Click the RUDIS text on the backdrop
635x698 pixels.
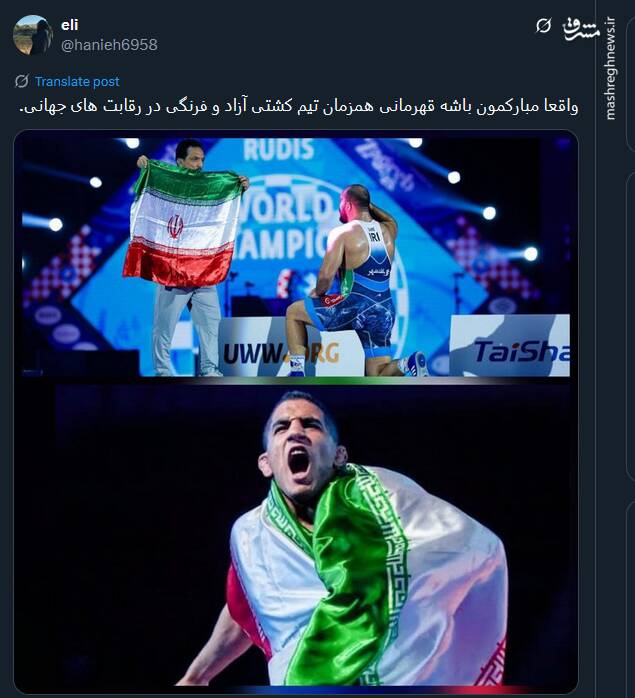tap(278, 150)
